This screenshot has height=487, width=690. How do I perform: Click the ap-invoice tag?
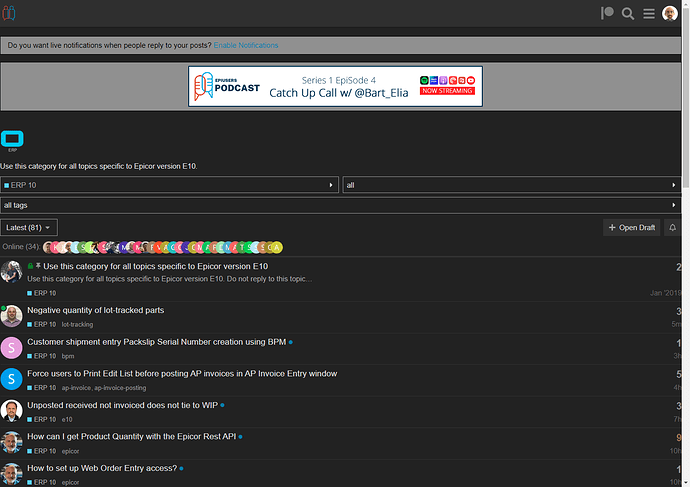tap(76, 388)
